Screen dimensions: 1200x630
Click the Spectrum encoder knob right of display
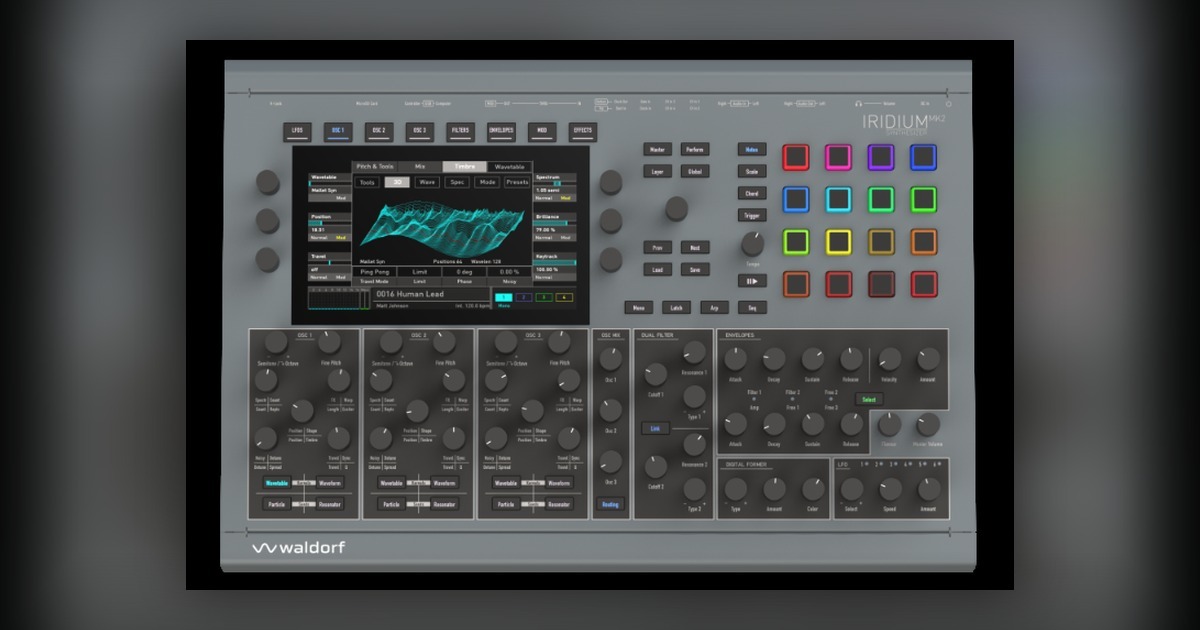[611, 181]
